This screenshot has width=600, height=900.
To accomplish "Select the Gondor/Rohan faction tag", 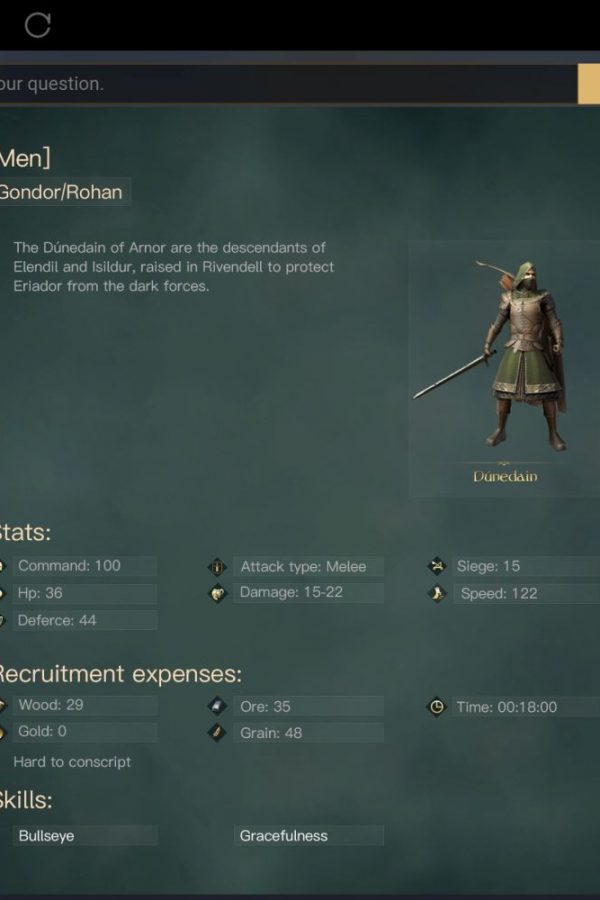I will click(x=61, y=192).
